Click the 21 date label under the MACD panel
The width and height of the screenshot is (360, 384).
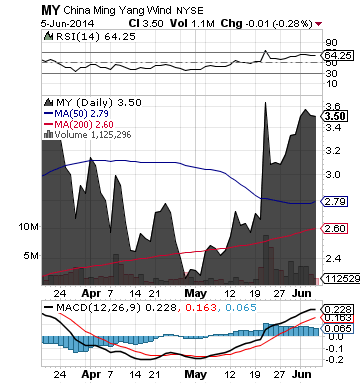coord(154,374)
